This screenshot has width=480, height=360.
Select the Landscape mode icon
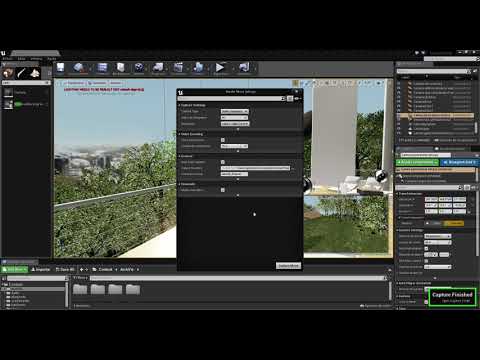pyautogui.click(x=35, y=73)
